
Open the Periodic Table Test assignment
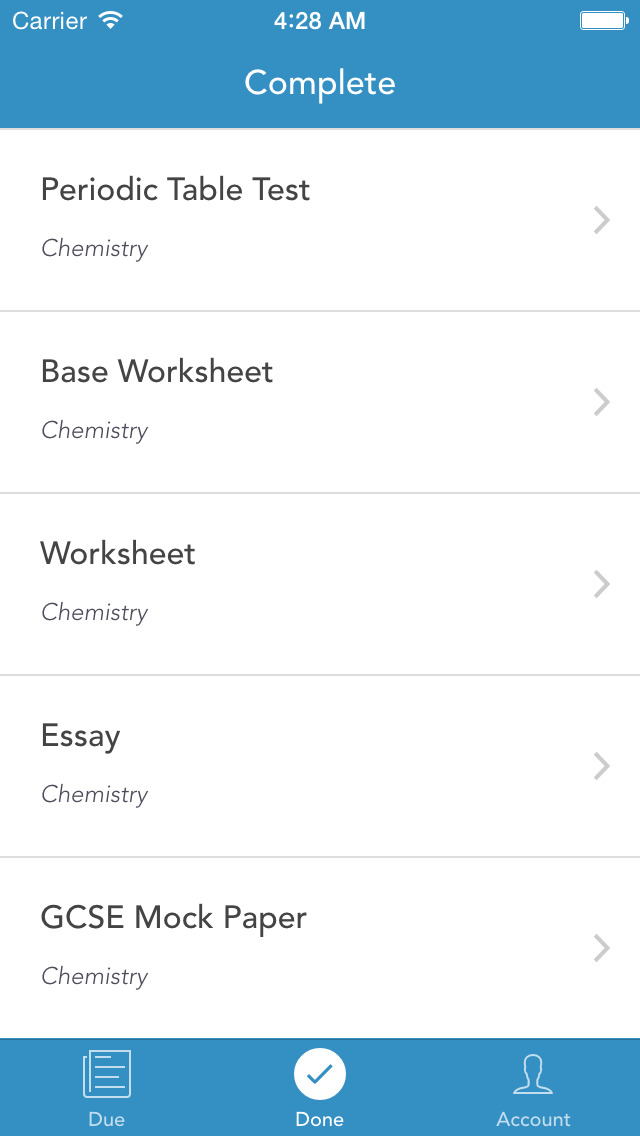coord(175,190)
